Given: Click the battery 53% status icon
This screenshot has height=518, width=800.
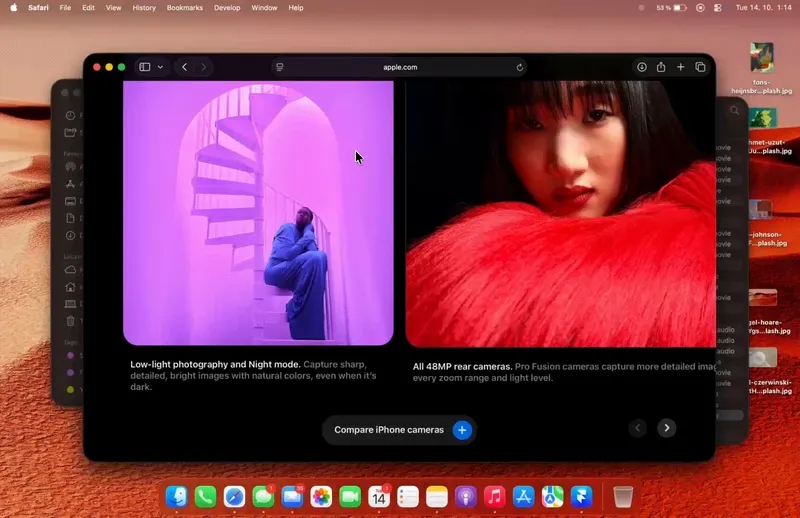Looking at the screenshot, I should [671, 8].
